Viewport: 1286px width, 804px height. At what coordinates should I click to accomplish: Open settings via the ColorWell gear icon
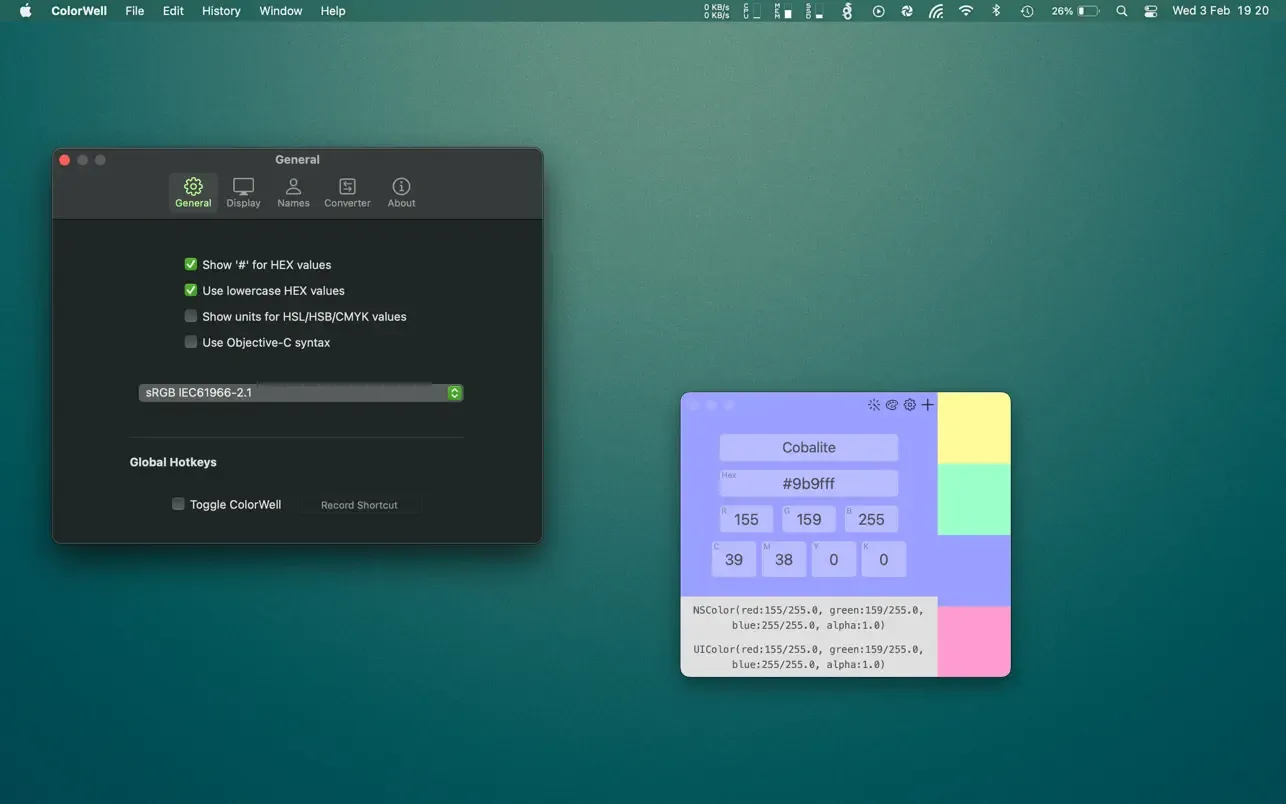coord(910,405)
